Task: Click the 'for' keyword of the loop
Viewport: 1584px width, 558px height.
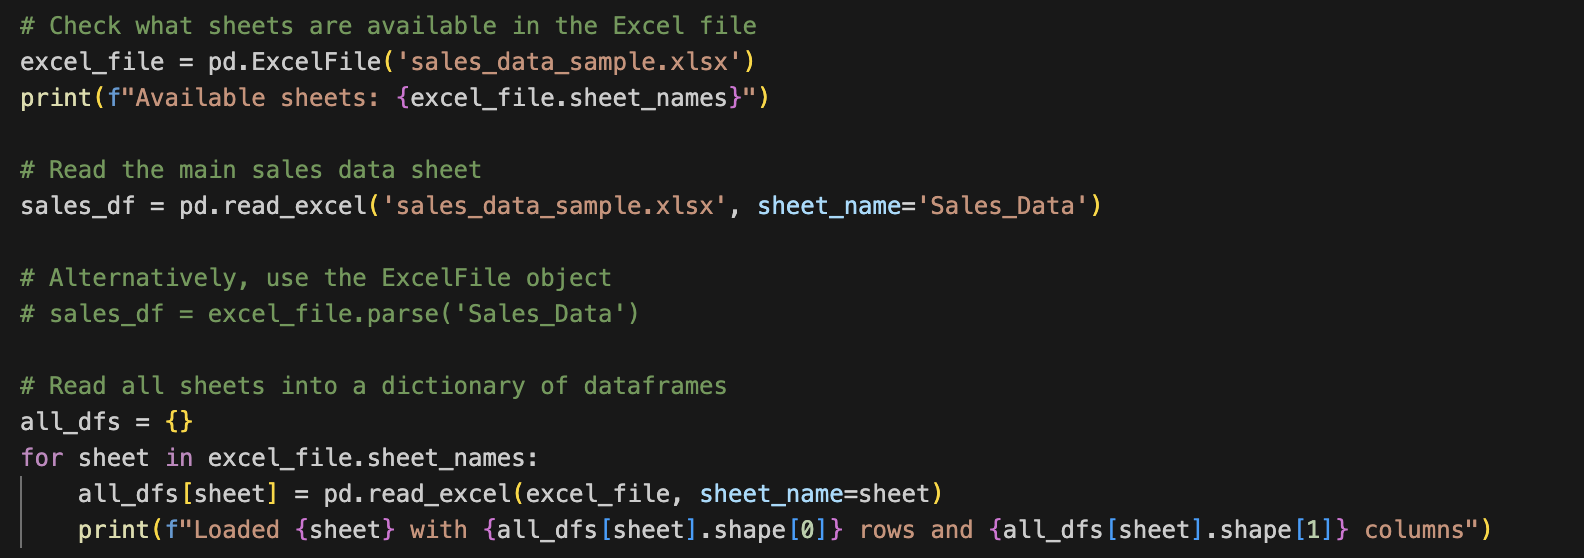Action: pos(42,458)
